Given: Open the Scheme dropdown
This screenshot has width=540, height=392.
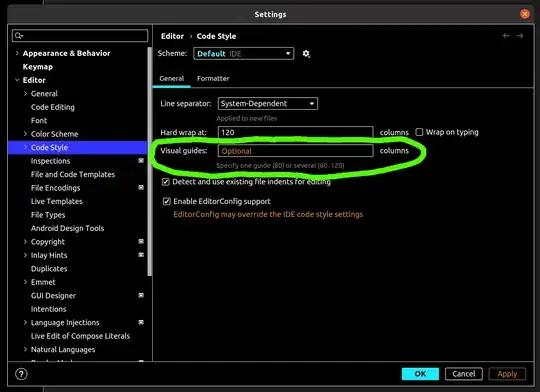Looking at the screenshot, I should coord(243,54).
